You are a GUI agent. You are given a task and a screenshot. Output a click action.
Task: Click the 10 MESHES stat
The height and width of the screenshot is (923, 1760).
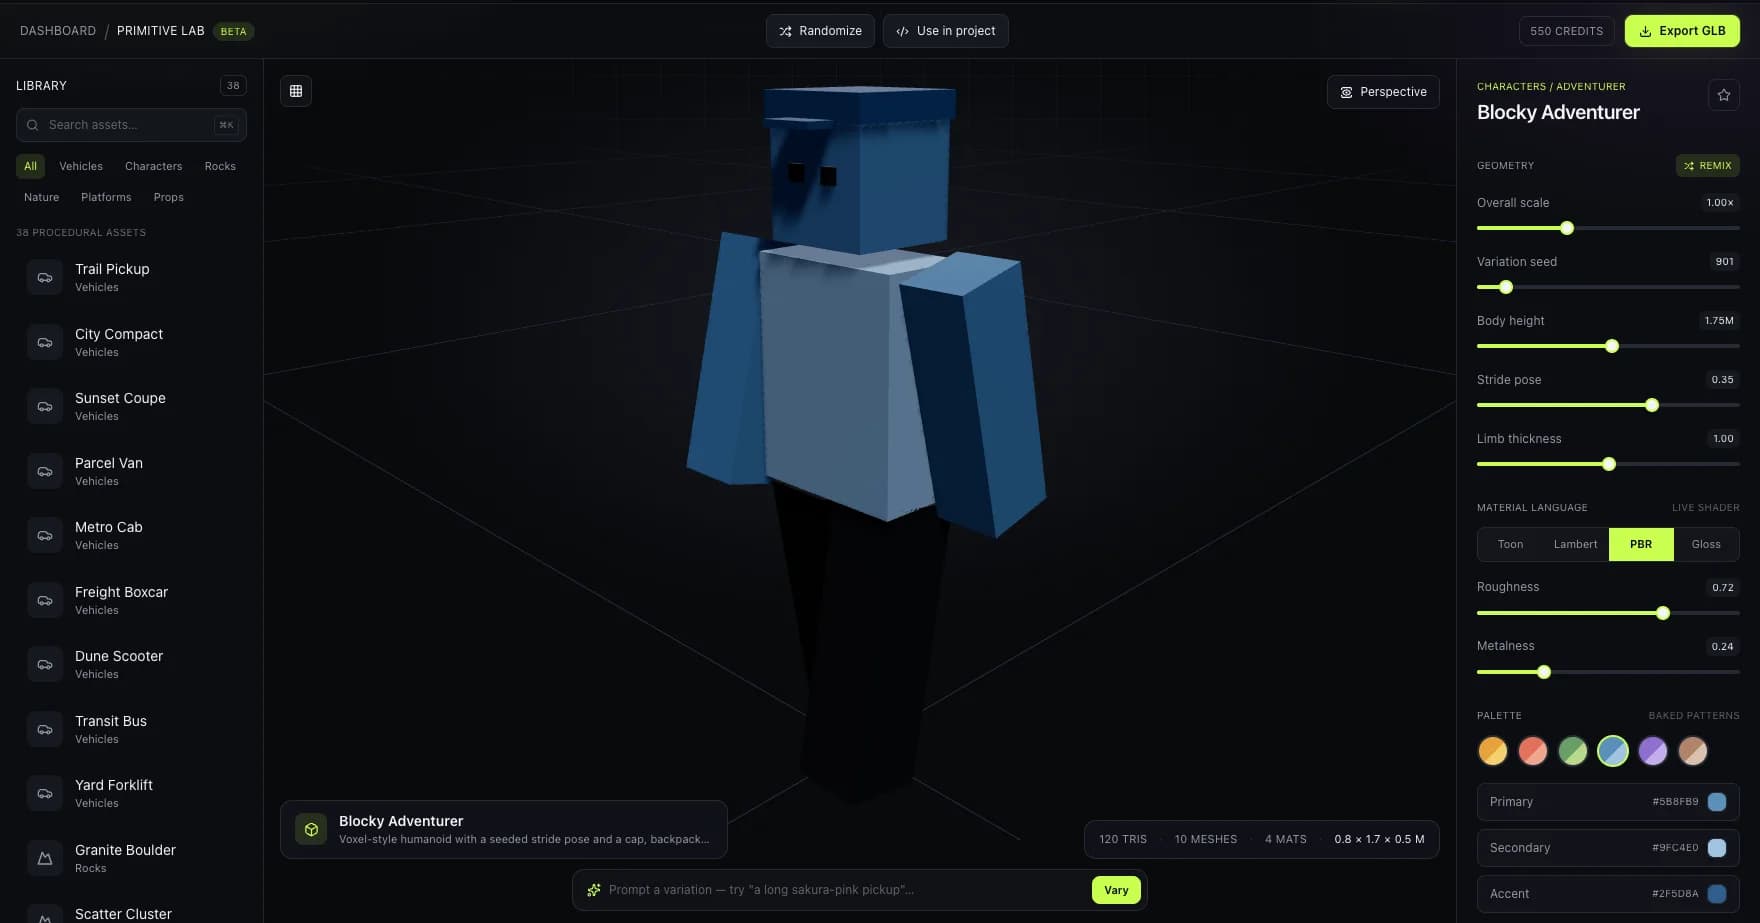click(1206, 839)
